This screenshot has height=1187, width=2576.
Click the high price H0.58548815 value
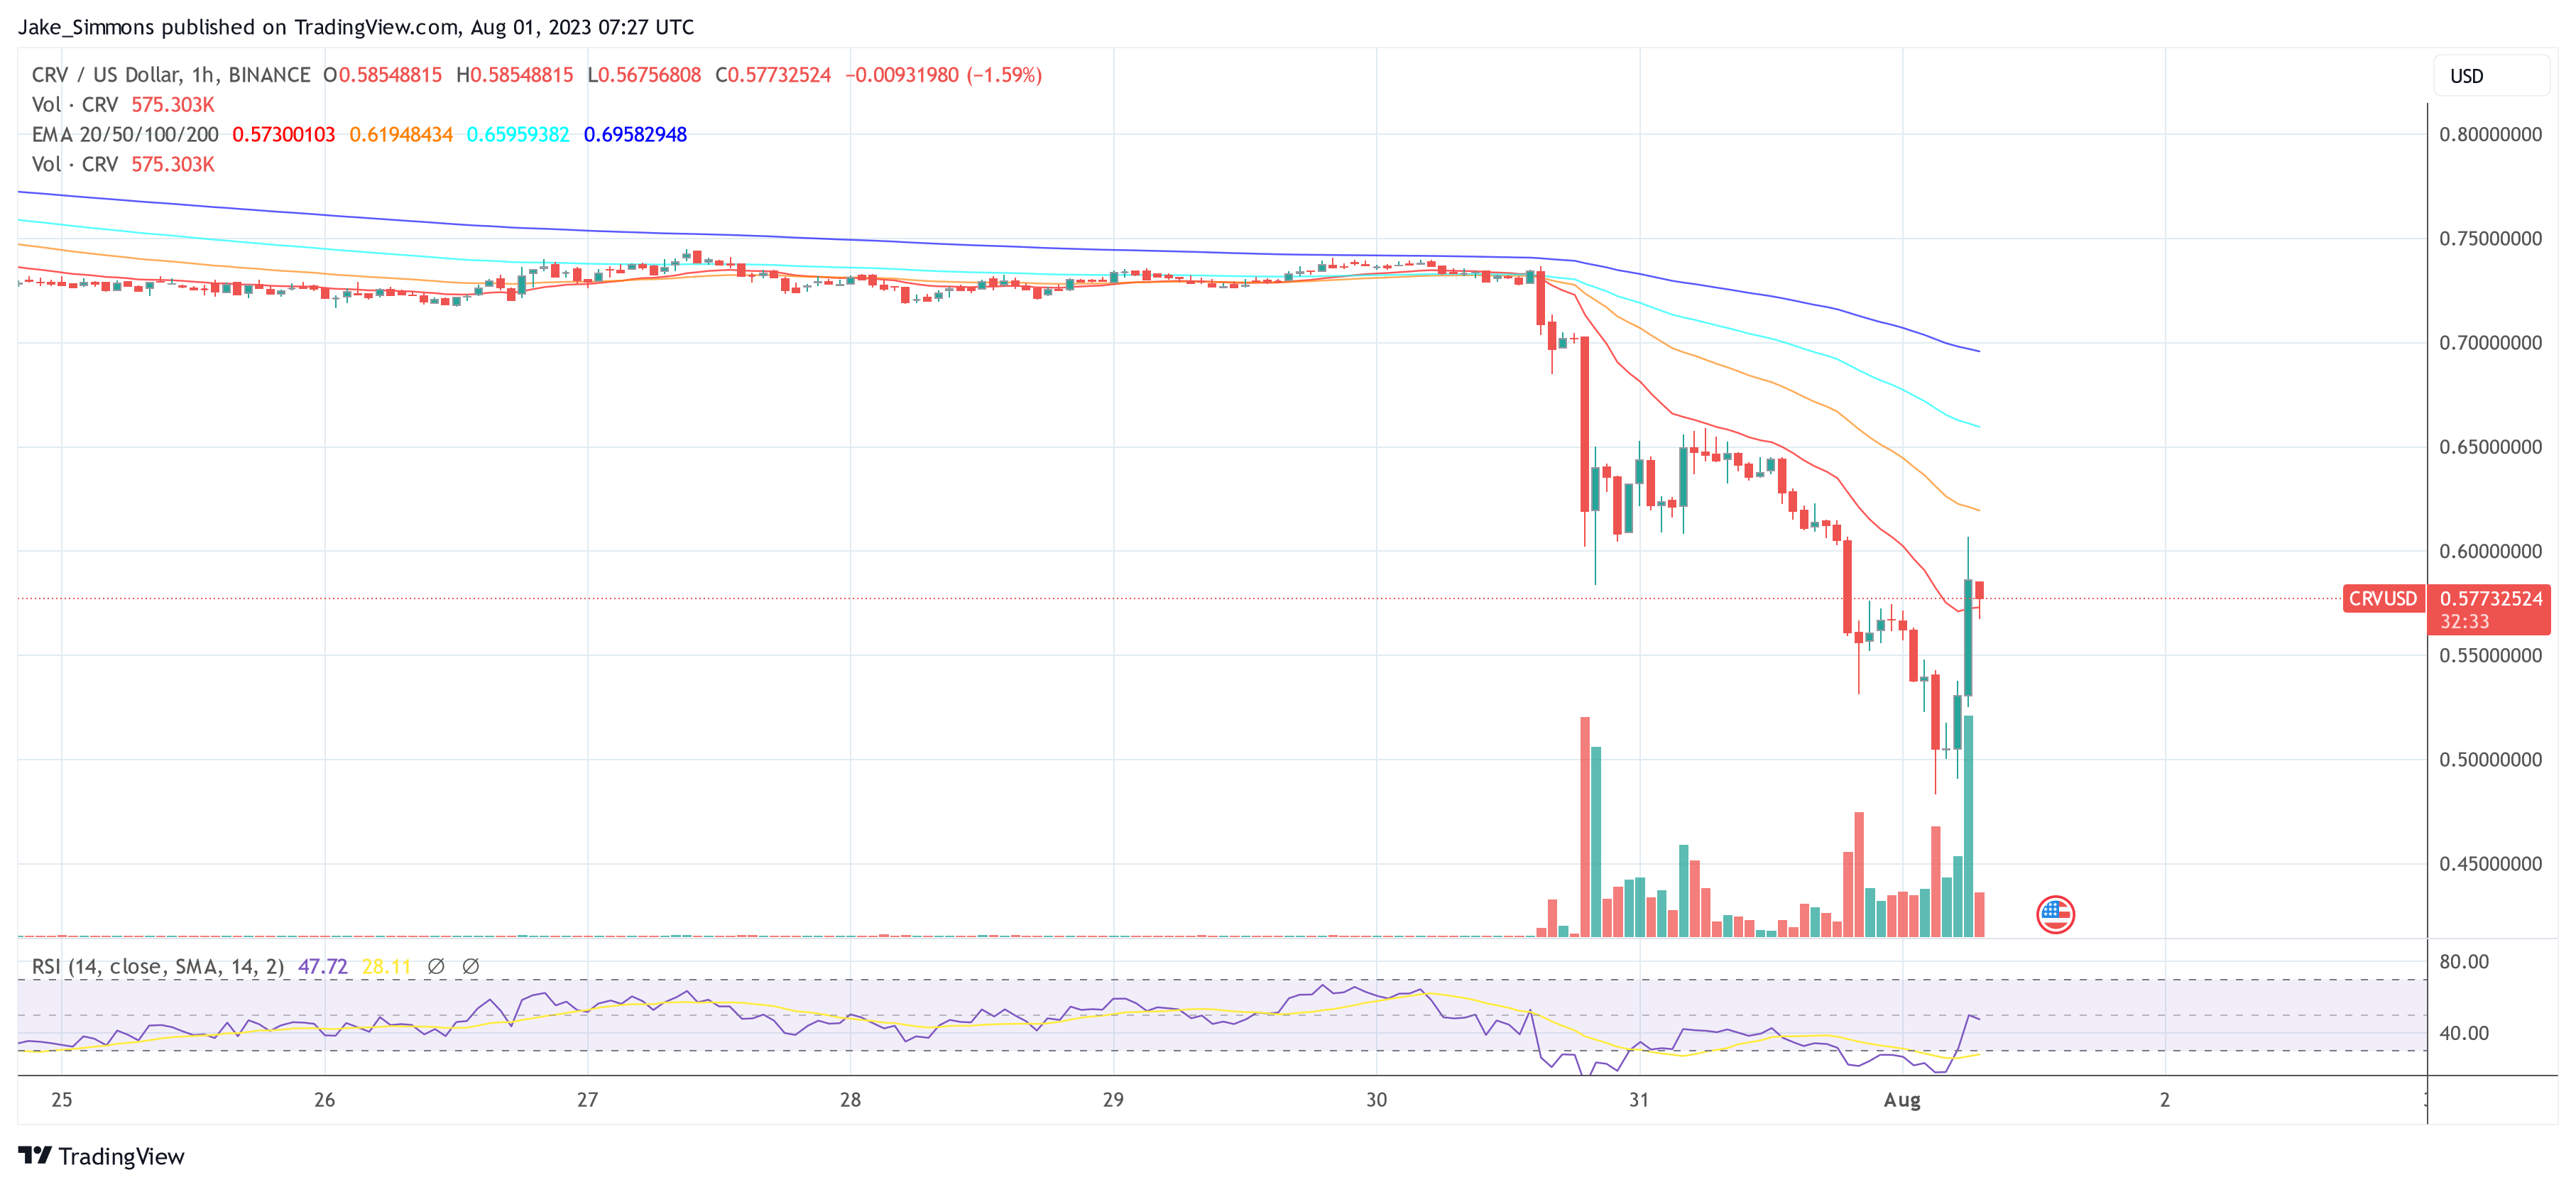click(x=515, y=75)
